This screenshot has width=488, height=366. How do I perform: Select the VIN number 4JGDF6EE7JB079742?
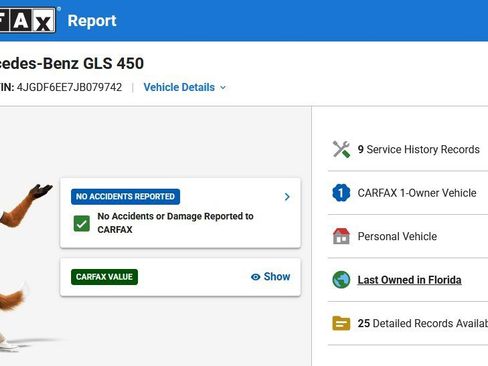pyautogui.click(x=69, y=87)
